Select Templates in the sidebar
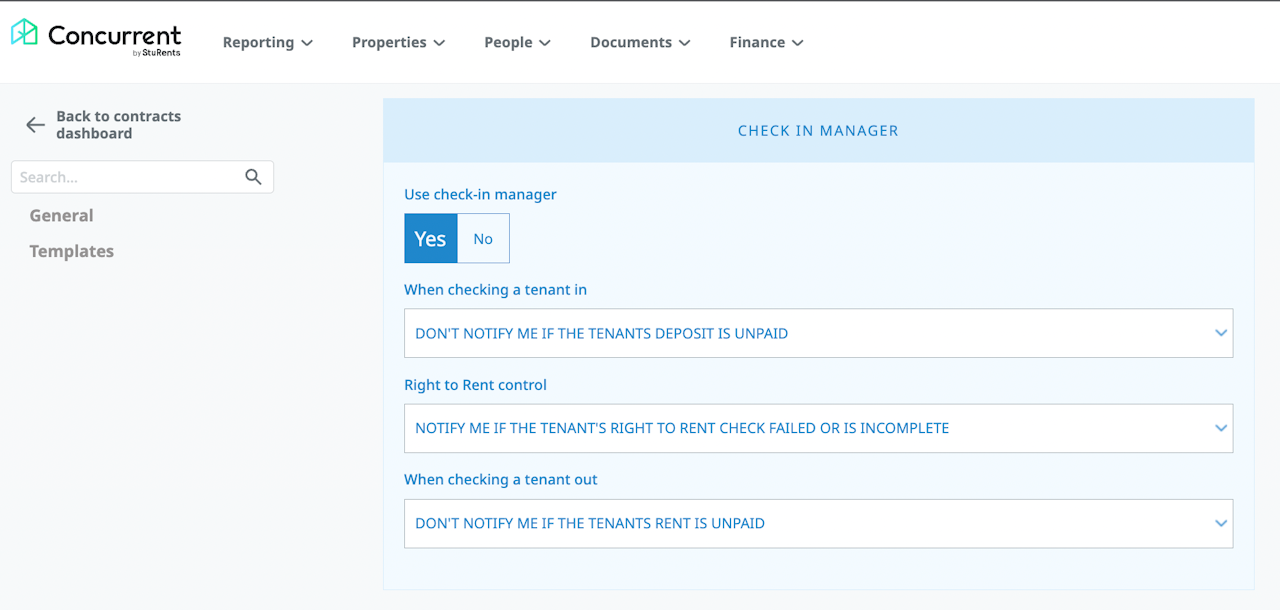The width and height of the screenshot is (1280, 610). pos(71,251)
